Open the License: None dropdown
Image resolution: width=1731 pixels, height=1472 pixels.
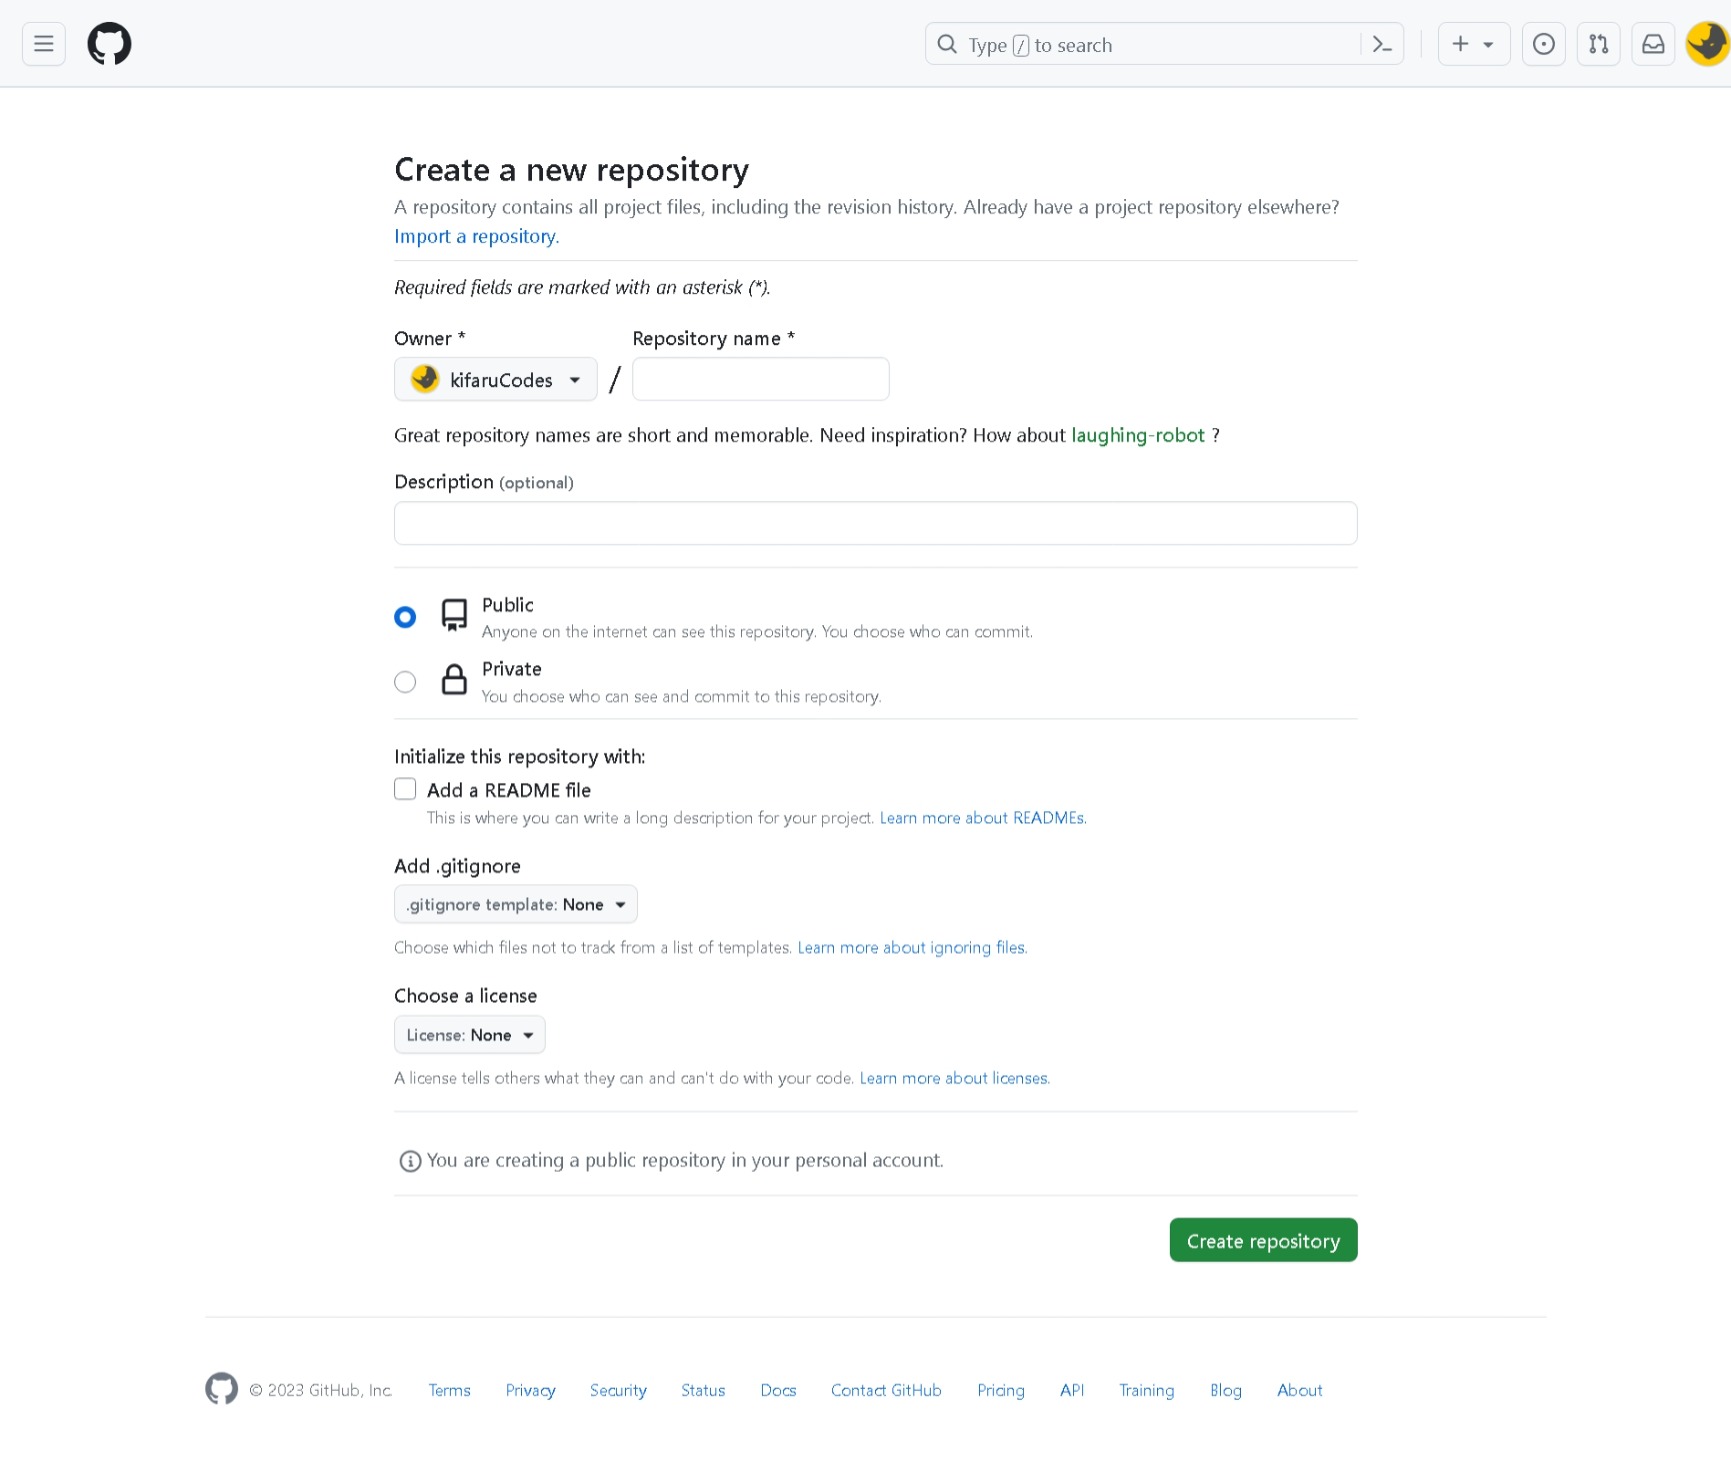click(x=469, y=1035)
